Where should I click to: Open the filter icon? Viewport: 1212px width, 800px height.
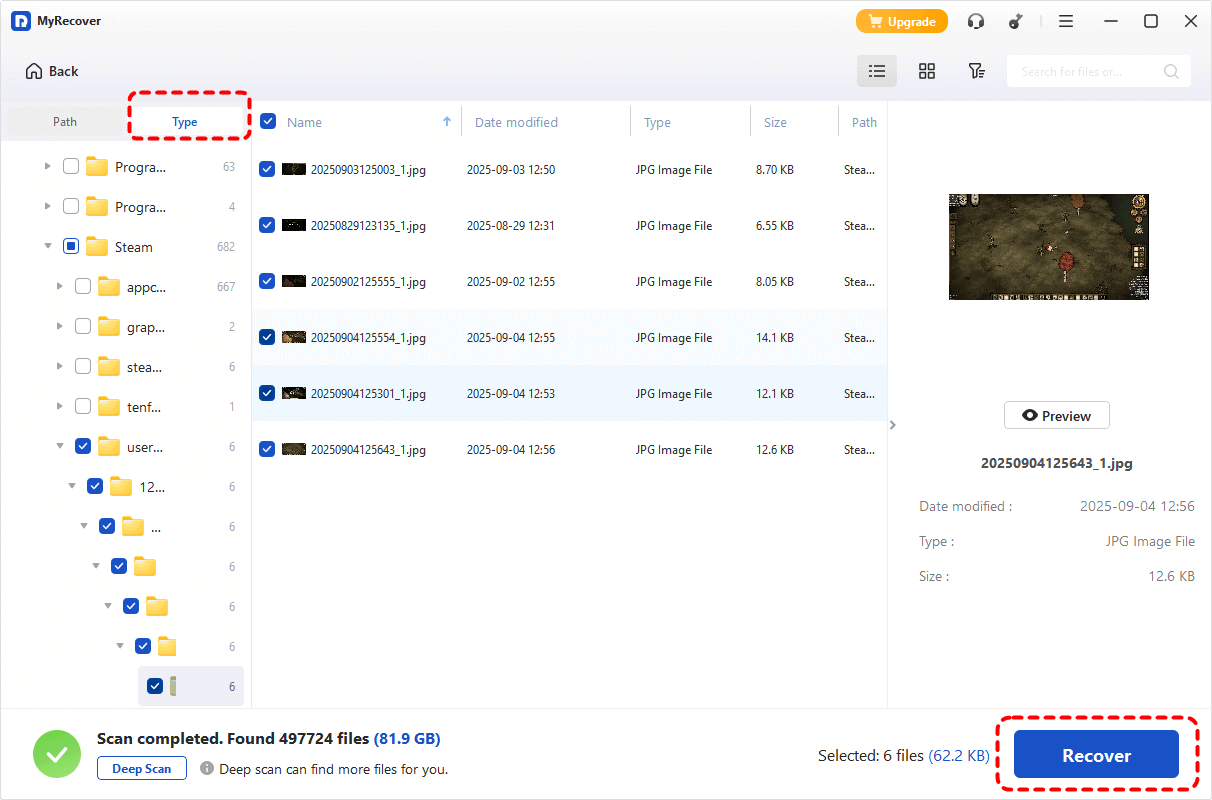pos(977,71)
